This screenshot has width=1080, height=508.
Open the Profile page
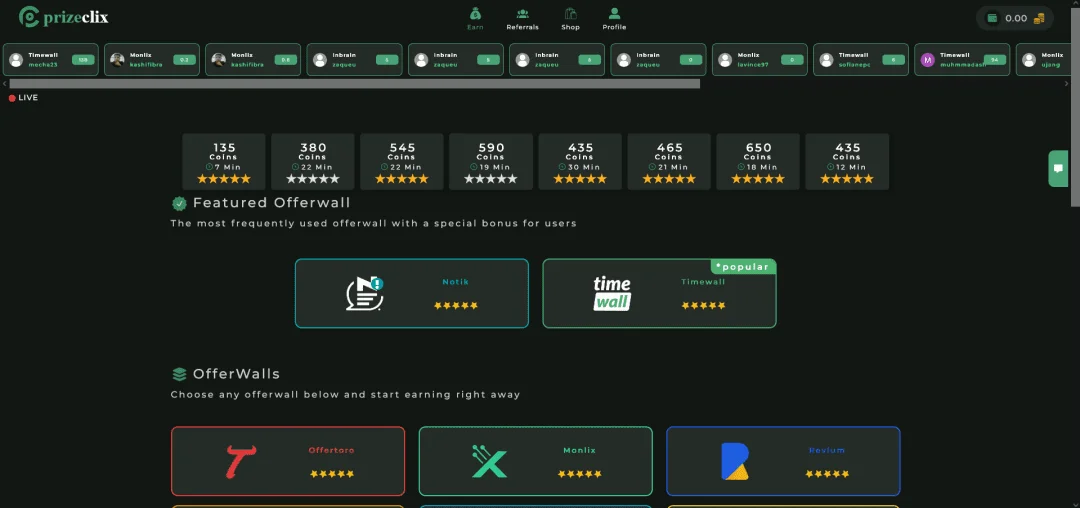tap(614, 19)
